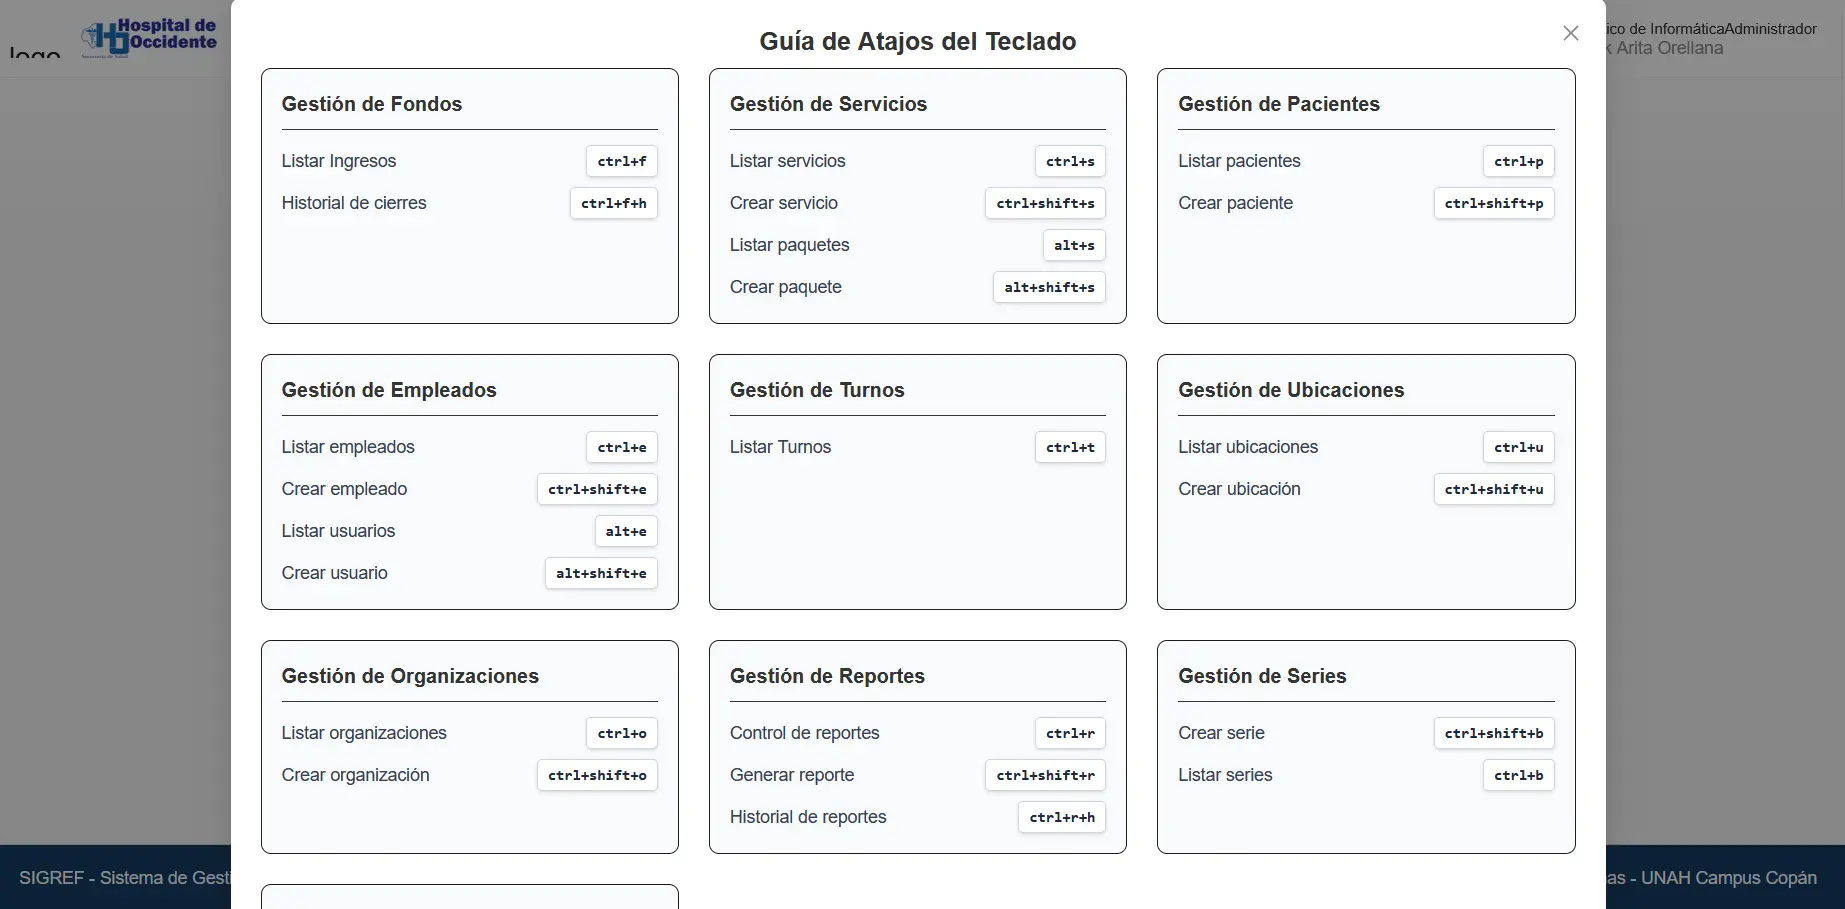Select the ctrl+f+h Historial de cierres key
Image resolution: width=1845 pixels, height=909 pixels.
click(613, 203)
